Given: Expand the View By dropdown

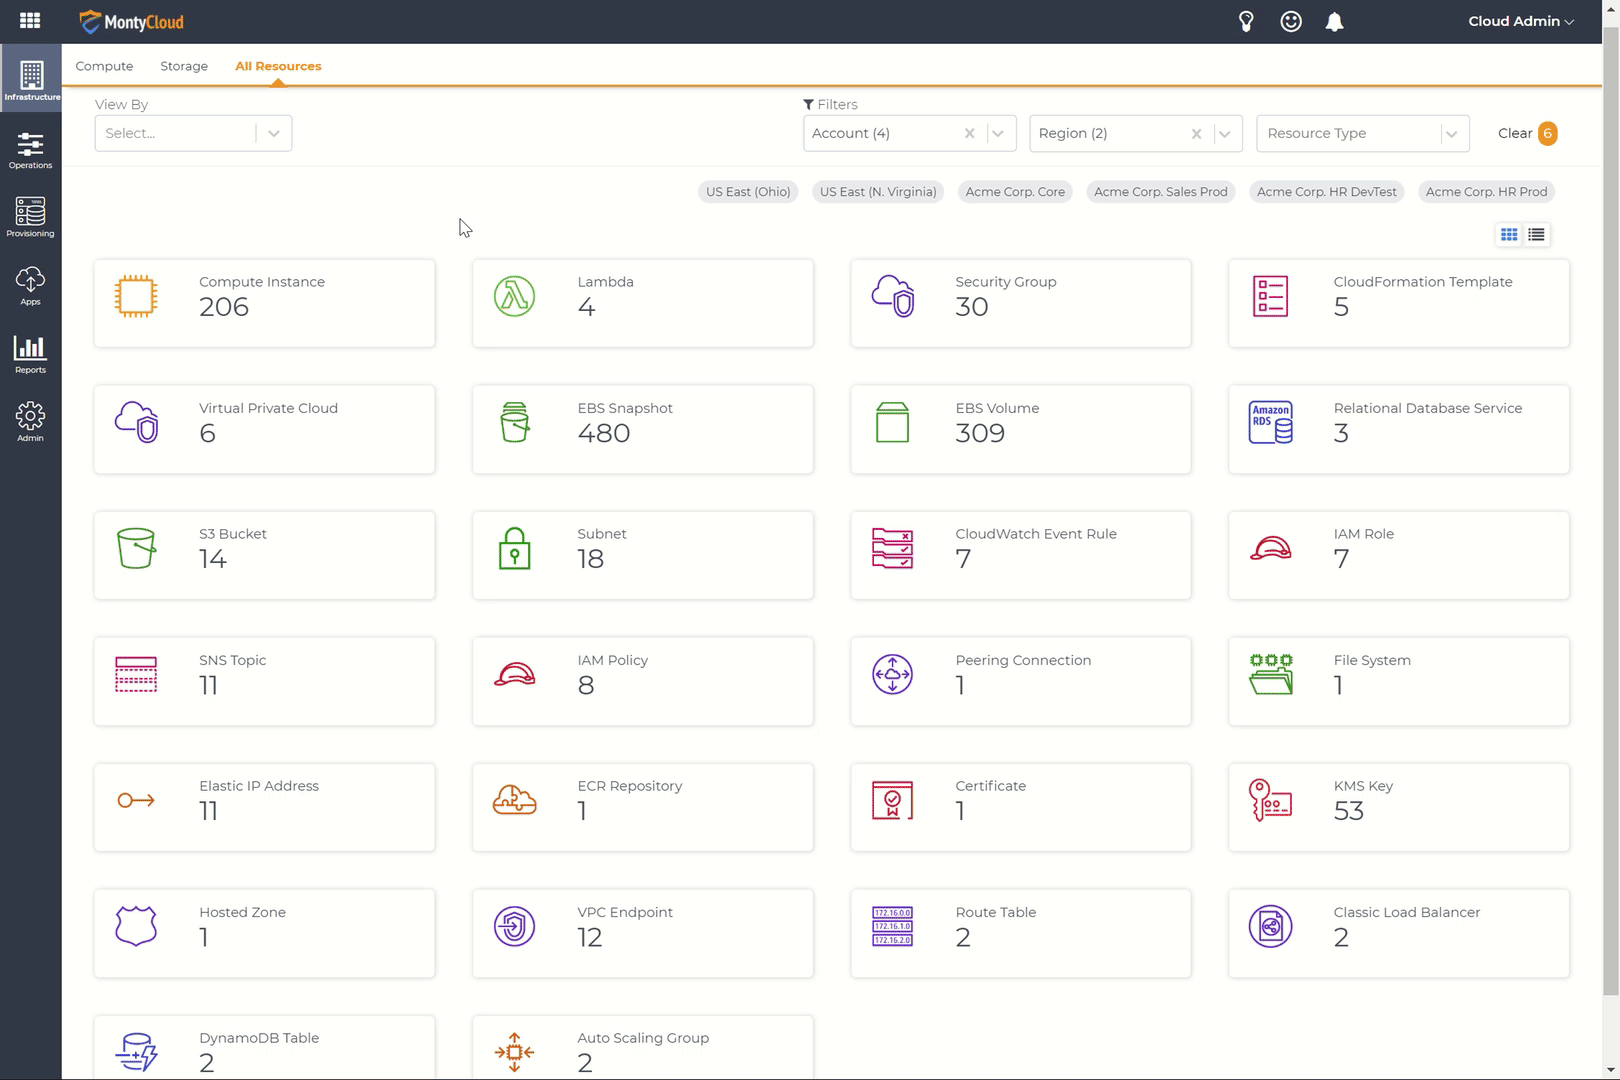Looking at the screenshot, I should [273, 134].
